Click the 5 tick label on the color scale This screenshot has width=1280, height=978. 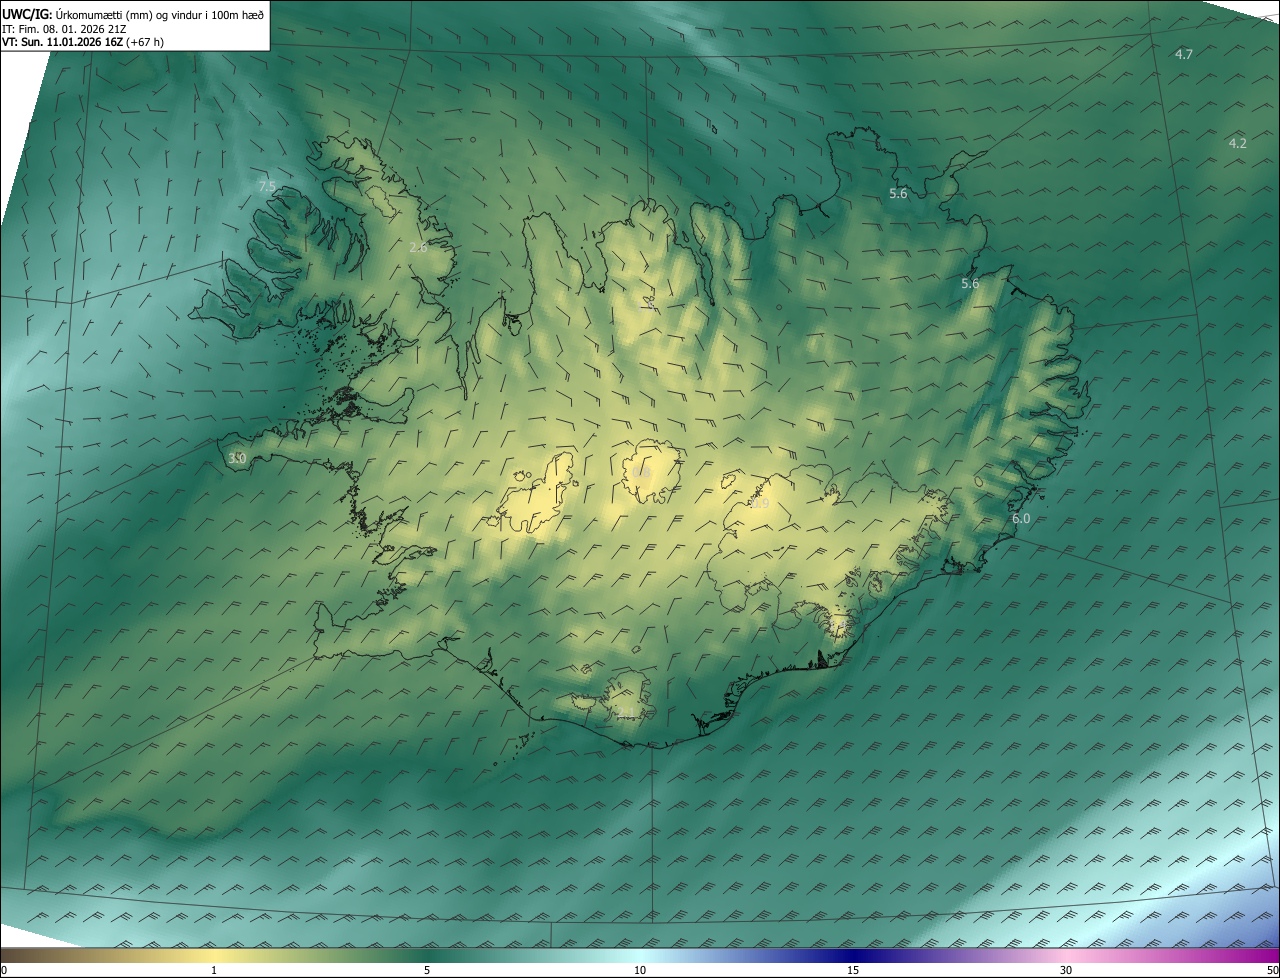pyautogui.click(x=427, y=971)
